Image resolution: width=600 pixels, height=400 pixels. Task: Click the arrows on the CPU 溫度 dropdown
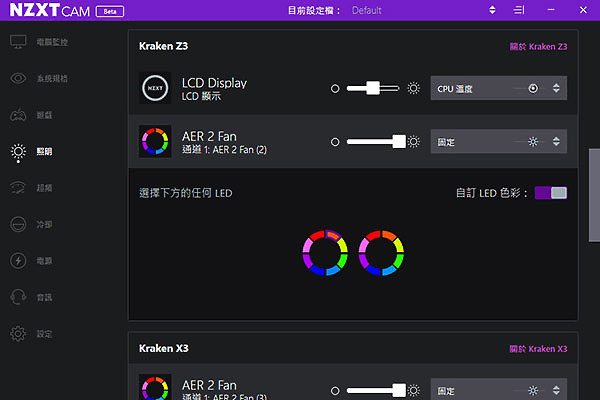556,88
